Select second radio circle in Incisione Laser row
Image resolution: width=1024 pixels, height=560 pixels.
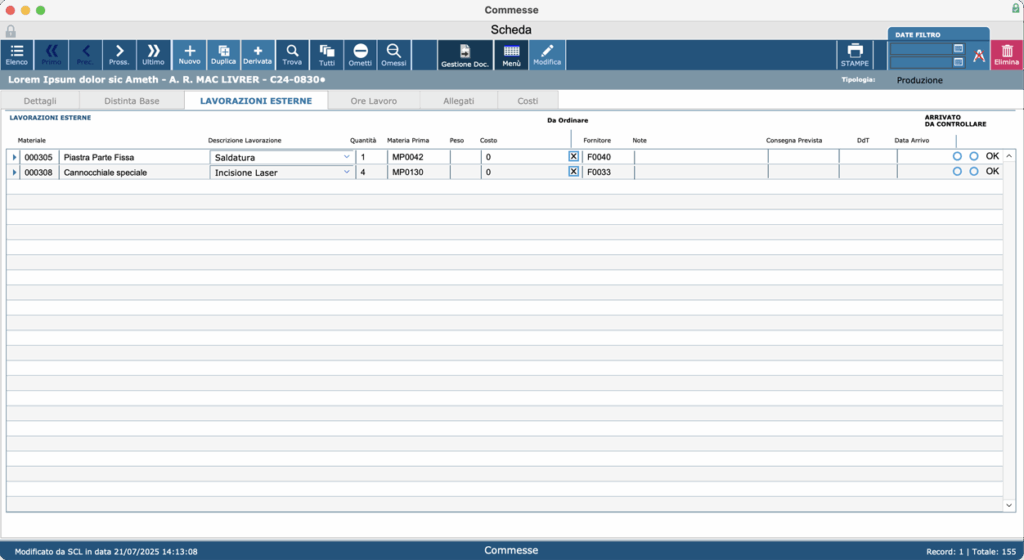point(974,172)
